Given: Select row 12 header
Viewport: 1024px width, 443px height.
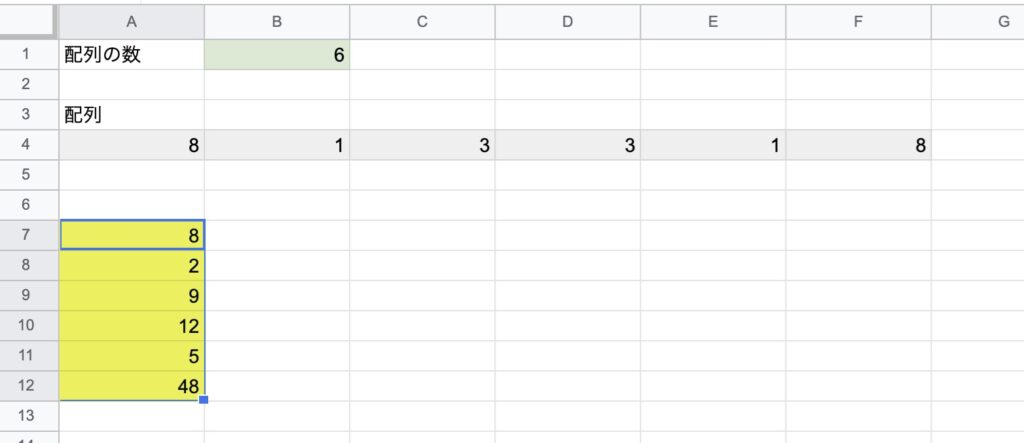Looking at the screenshot, I should click(x=26, y=386).
